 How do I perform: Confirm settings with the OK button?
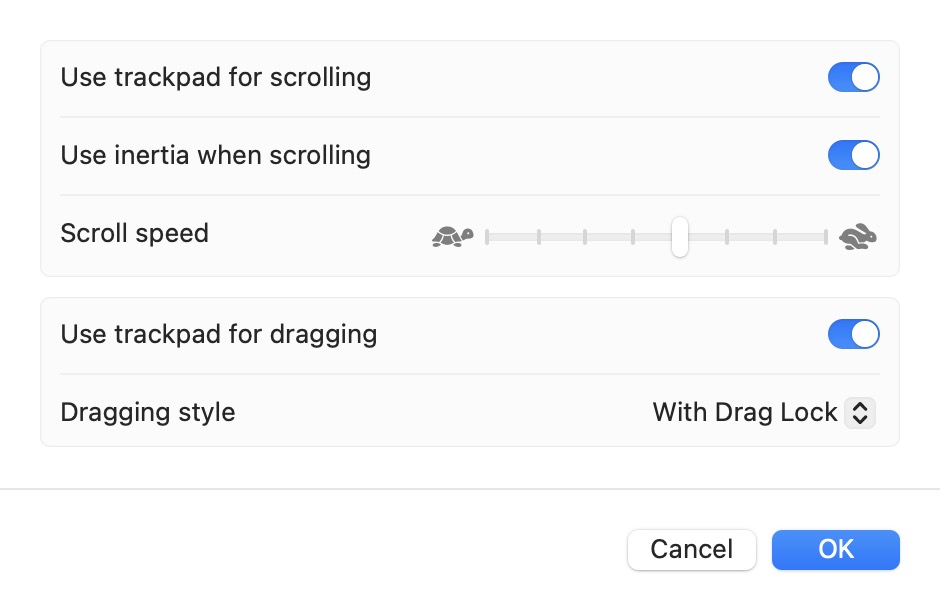pyautogui.click(x=835, y=549)
